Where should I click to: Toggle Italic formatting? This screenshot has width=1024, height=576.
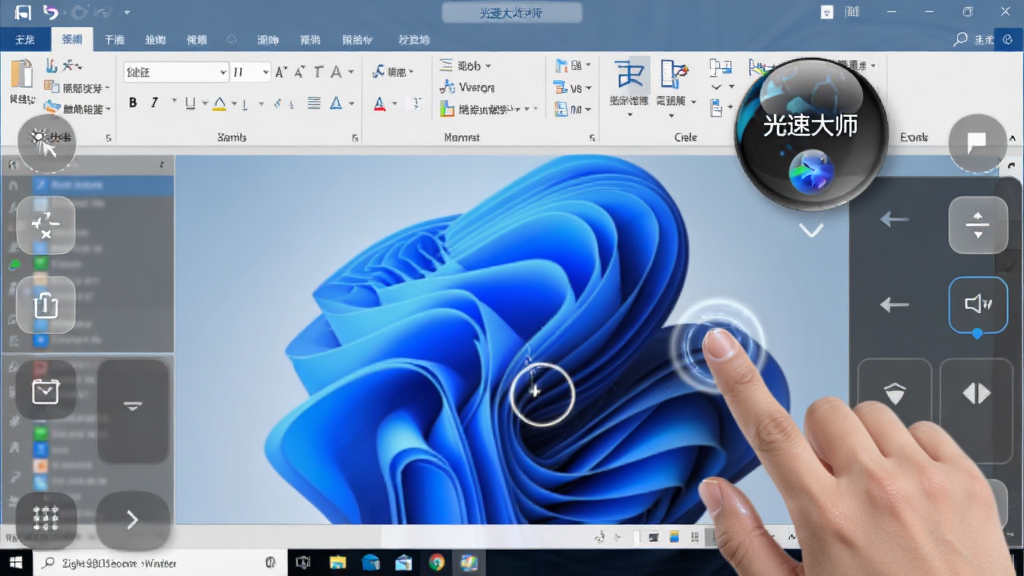coord(155,103)
